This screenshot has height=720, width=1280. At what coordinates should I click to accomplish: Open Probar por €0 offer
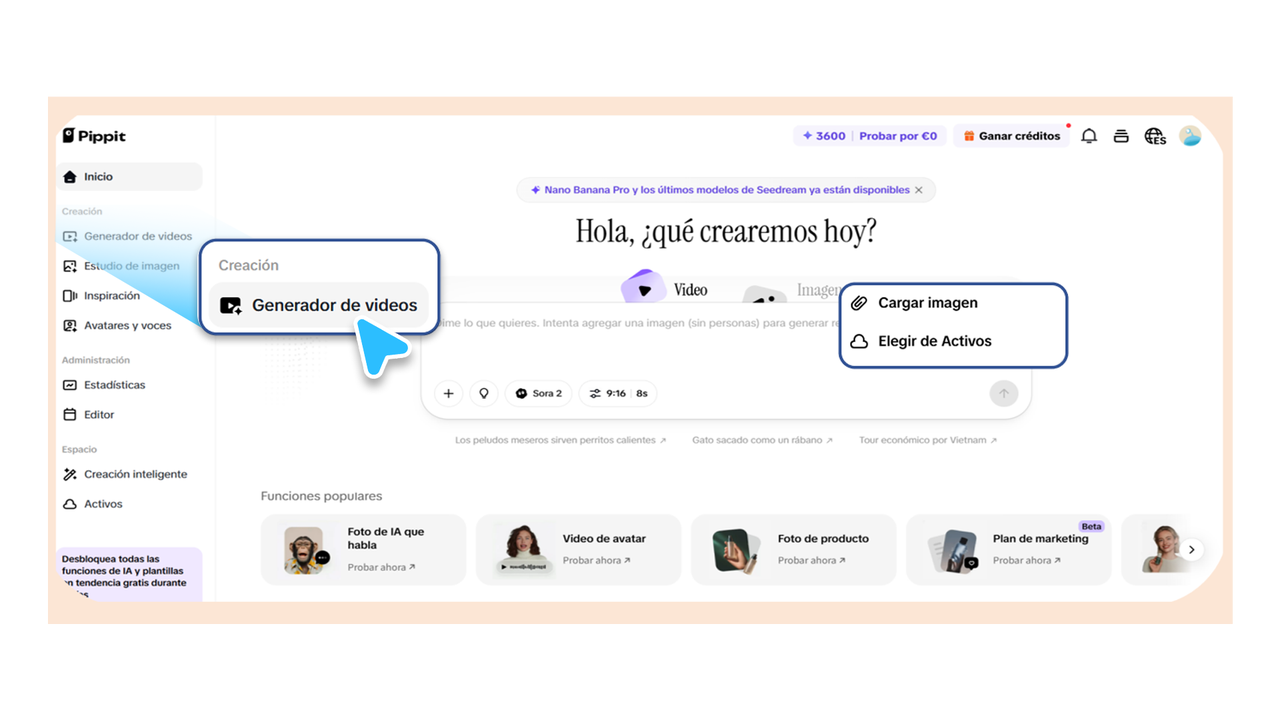(x=898, y=135)
